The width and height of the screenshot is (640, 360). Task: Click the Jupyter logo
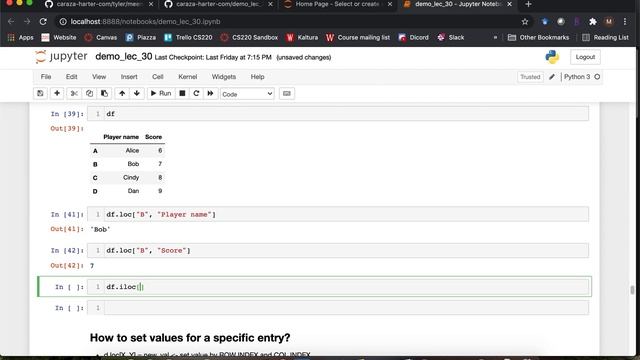pyautogui.click(x=61, y=57)
